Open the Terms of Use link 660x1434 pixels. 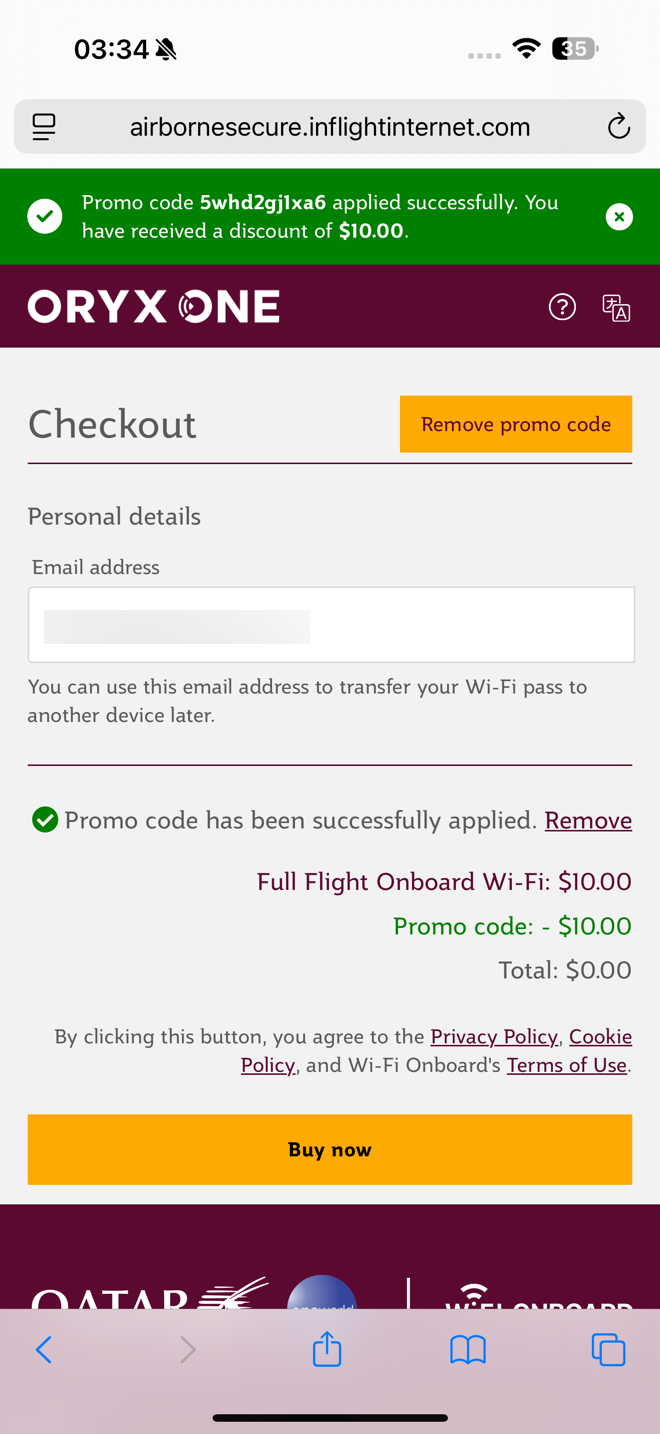click(567, 1065)
